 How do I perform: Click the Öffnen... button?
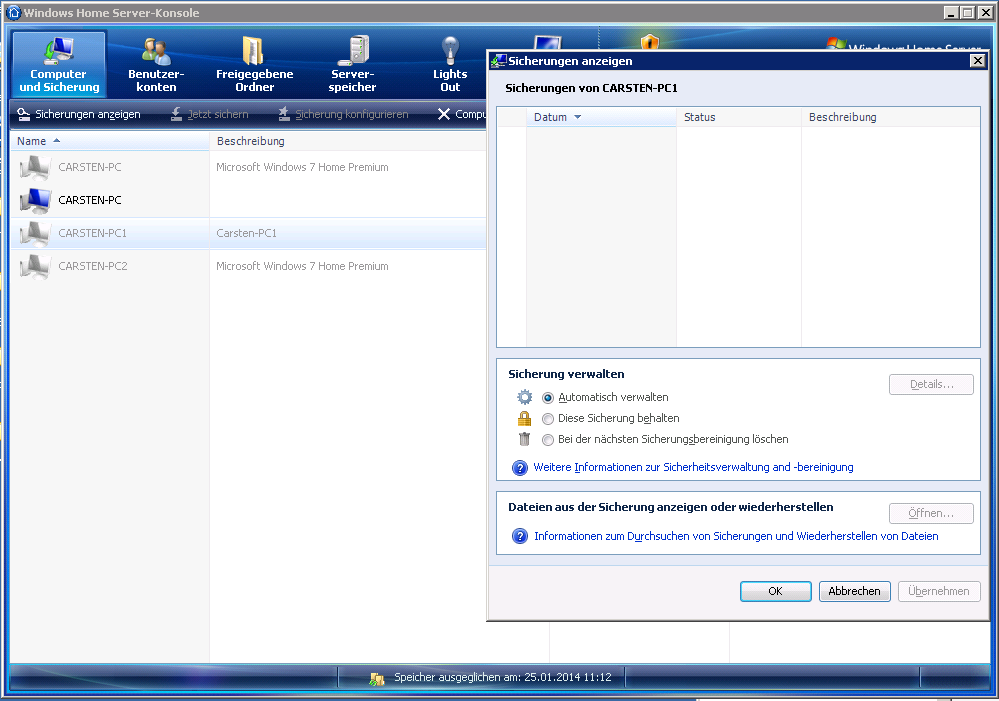(x=931, y=513)
